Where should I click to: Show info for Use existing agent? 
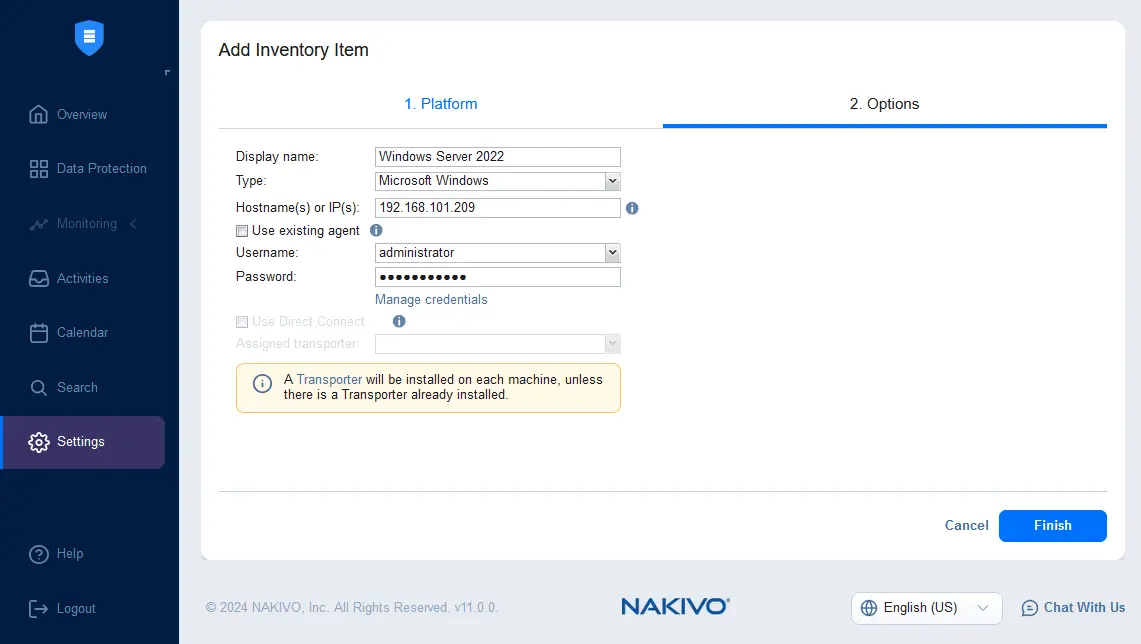point(376,230)
